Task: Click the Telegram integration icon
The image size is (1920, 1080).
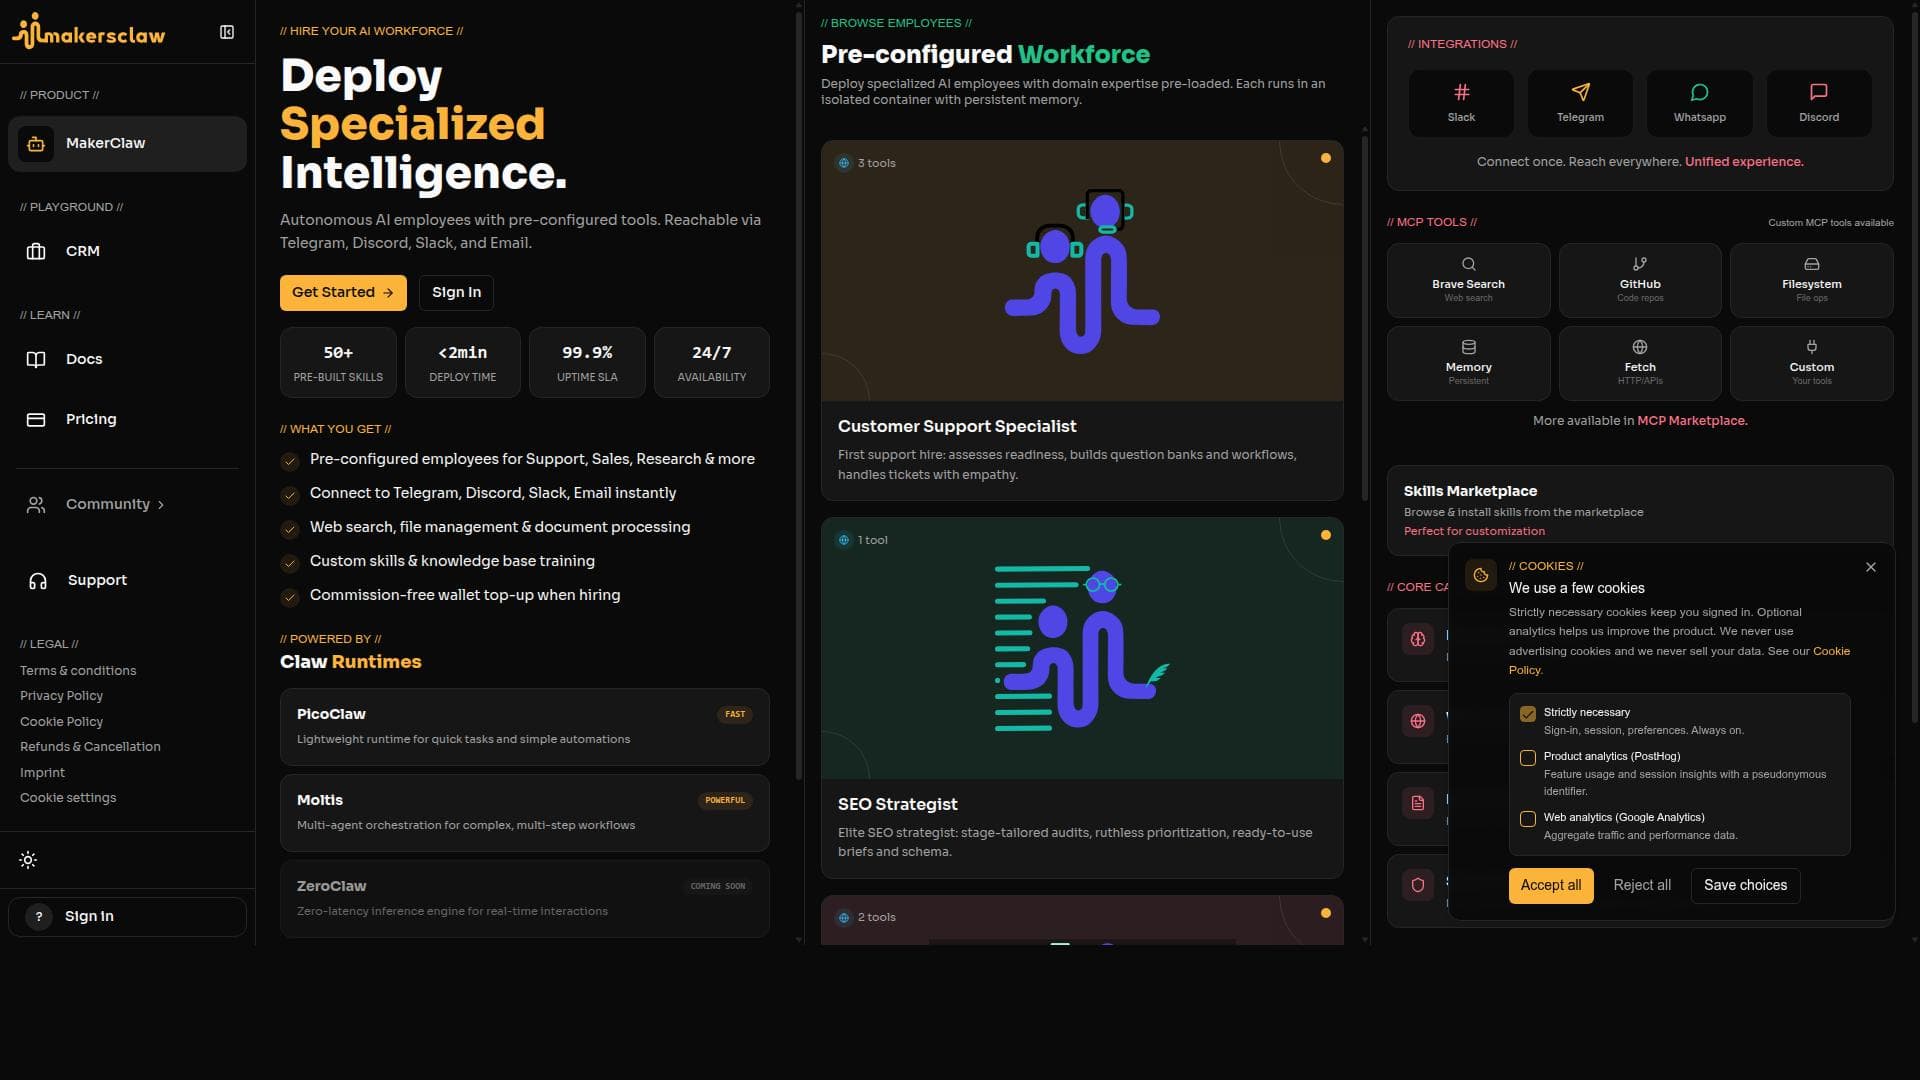Action: (1580, 92)
